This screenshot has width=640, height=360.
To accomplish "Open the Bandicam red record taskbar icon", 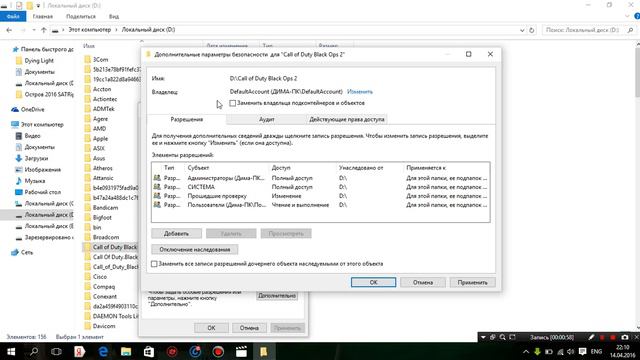I will (x=218, y=351).
